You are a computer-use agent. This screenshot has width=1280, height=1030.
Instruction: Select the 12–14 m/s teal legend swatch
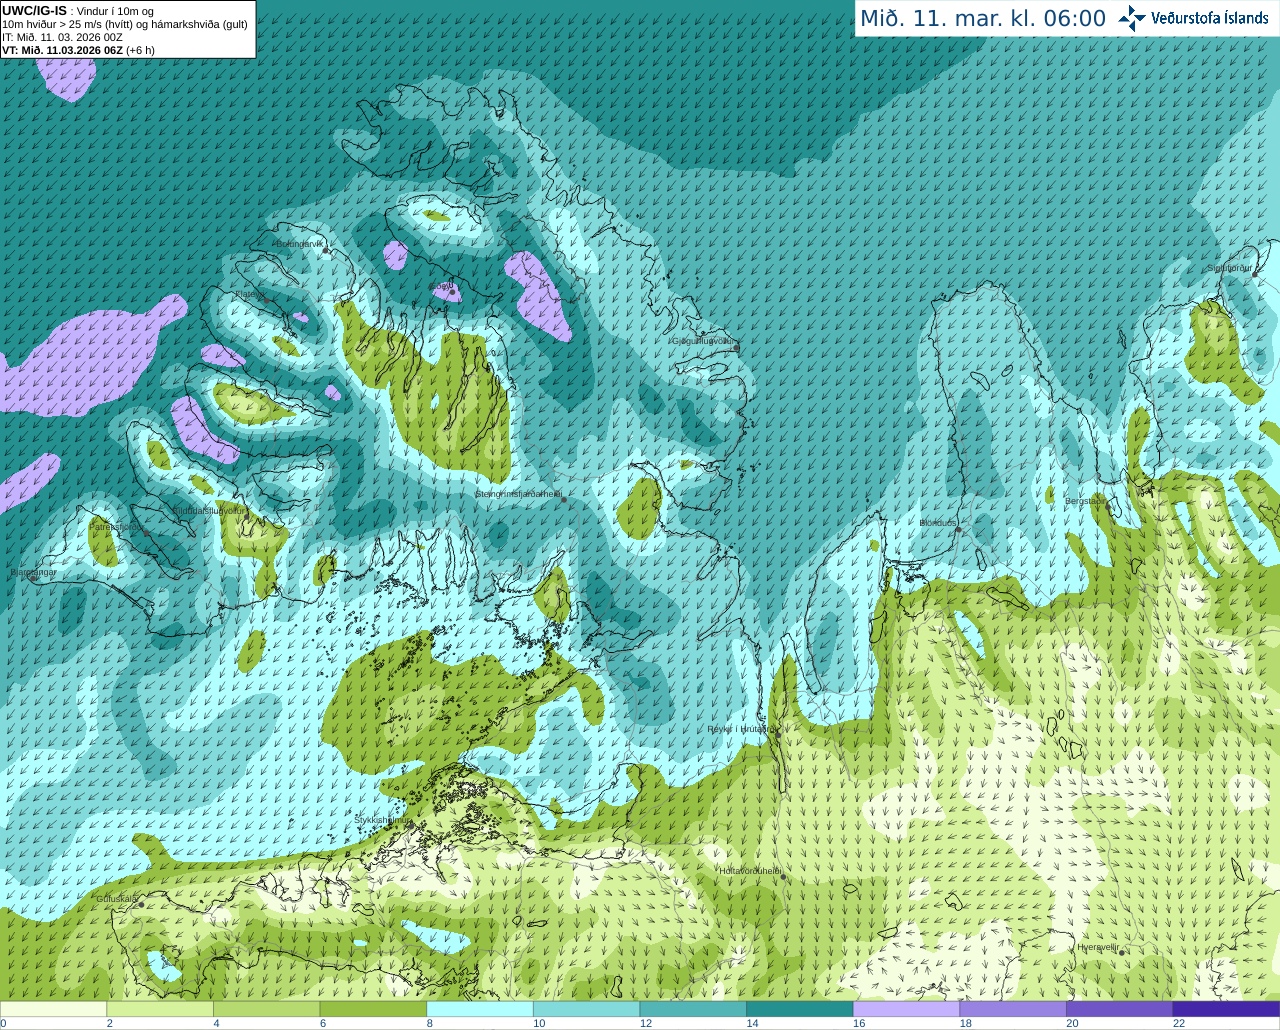click(x=693, y=1008)
